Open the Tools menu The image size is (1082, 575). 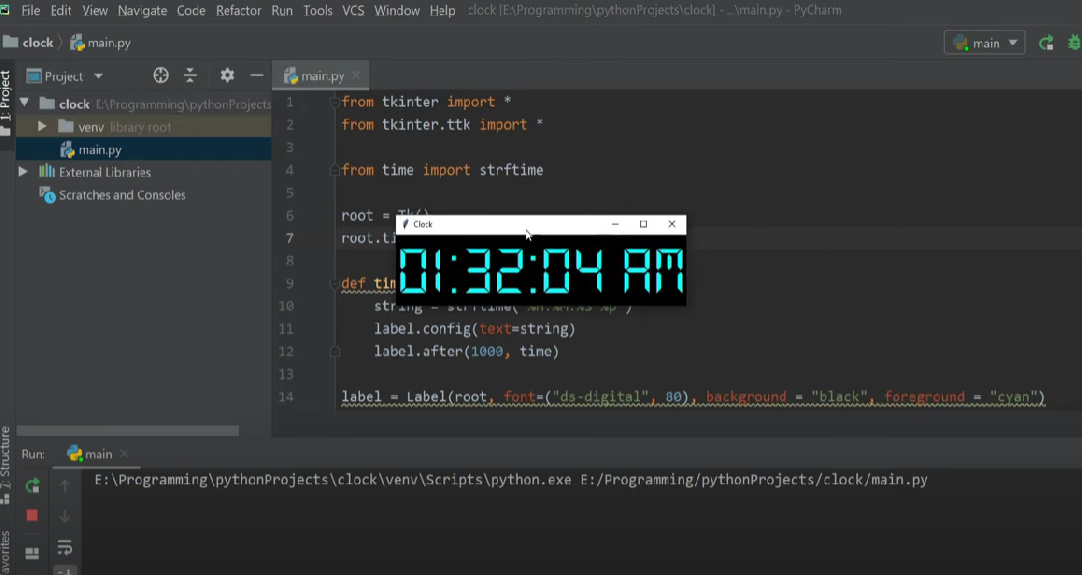click(317, 10)
